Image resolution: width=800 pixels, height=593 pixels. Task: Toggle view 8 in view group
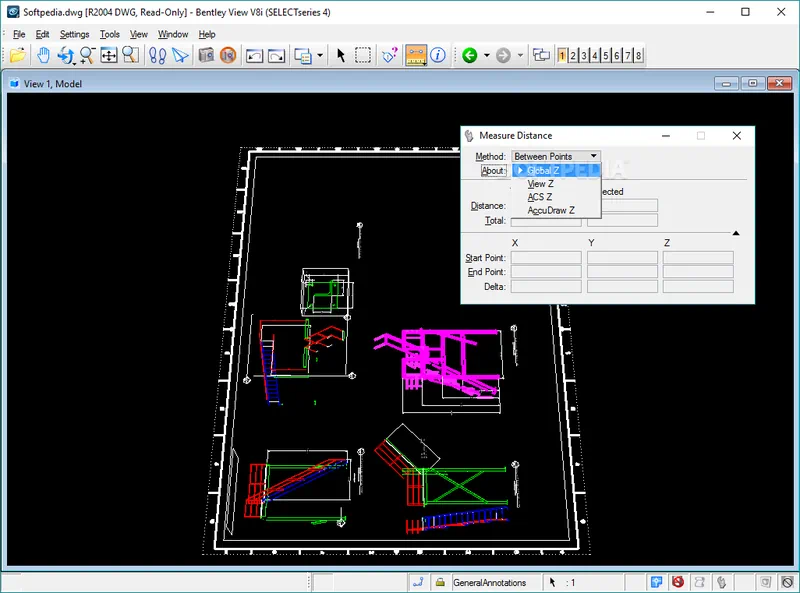[638, 55]
